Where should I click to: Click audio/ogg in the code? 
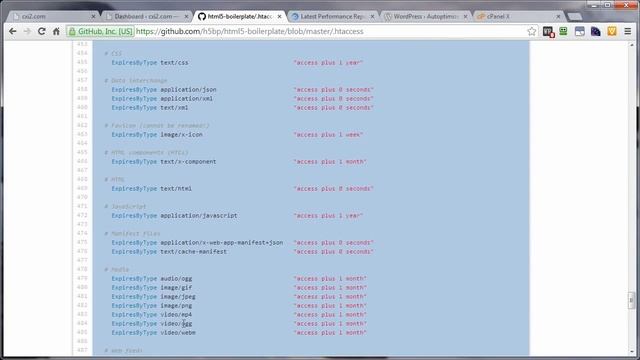click(176, 278)
